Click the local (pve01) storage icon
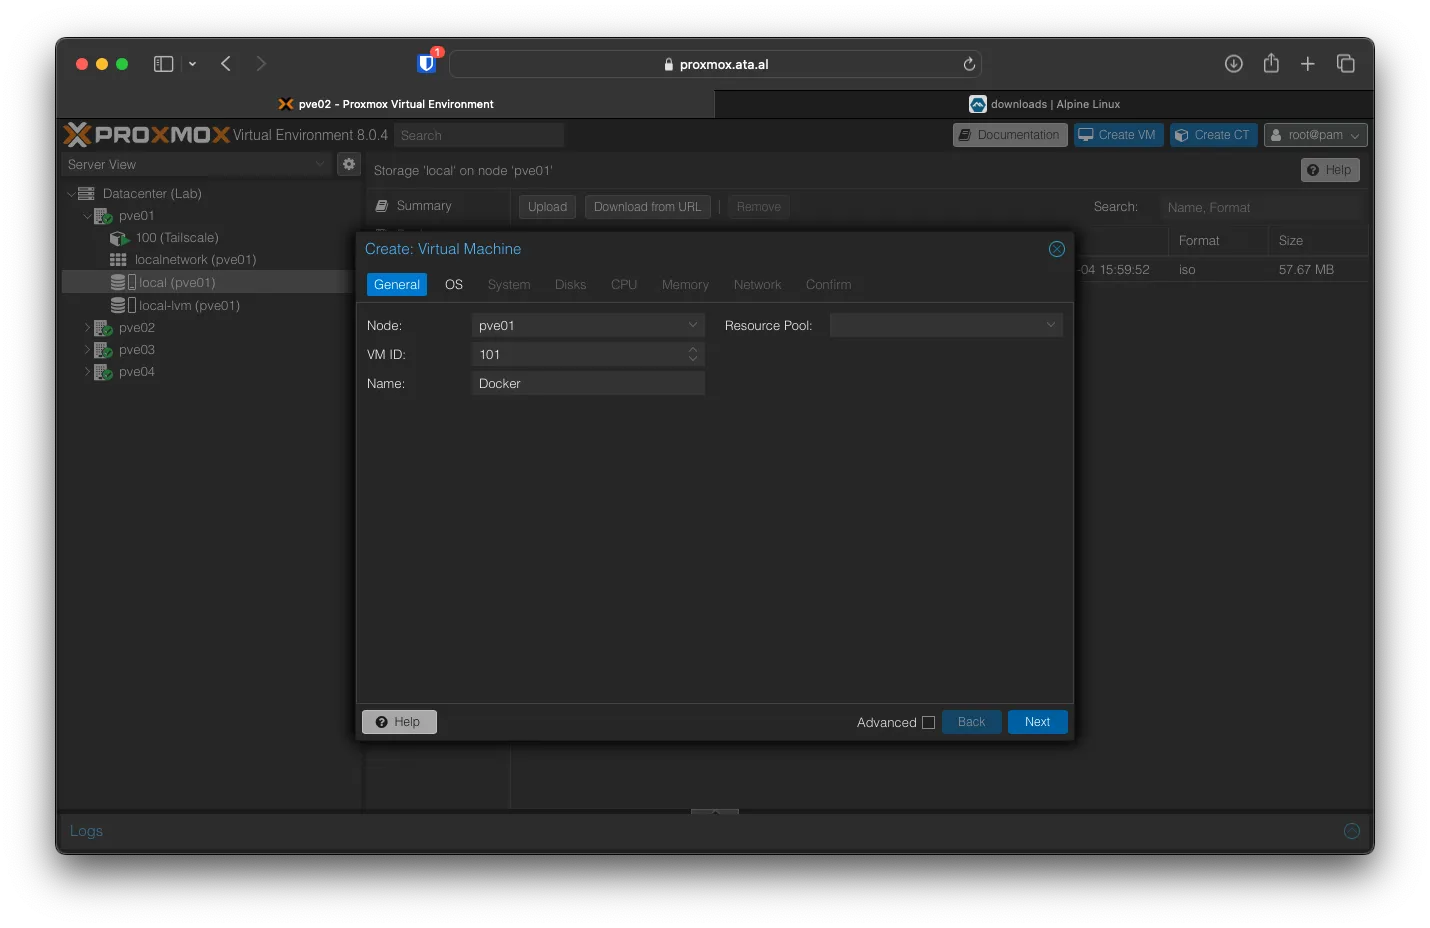 click(x=123, y=283)
